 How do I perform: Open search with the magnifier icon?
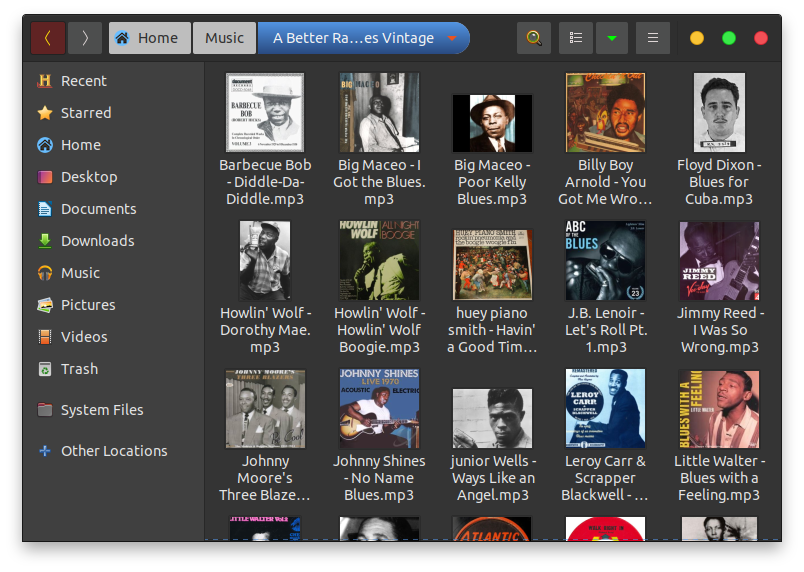pyautogui.click(x=534, y=38)
